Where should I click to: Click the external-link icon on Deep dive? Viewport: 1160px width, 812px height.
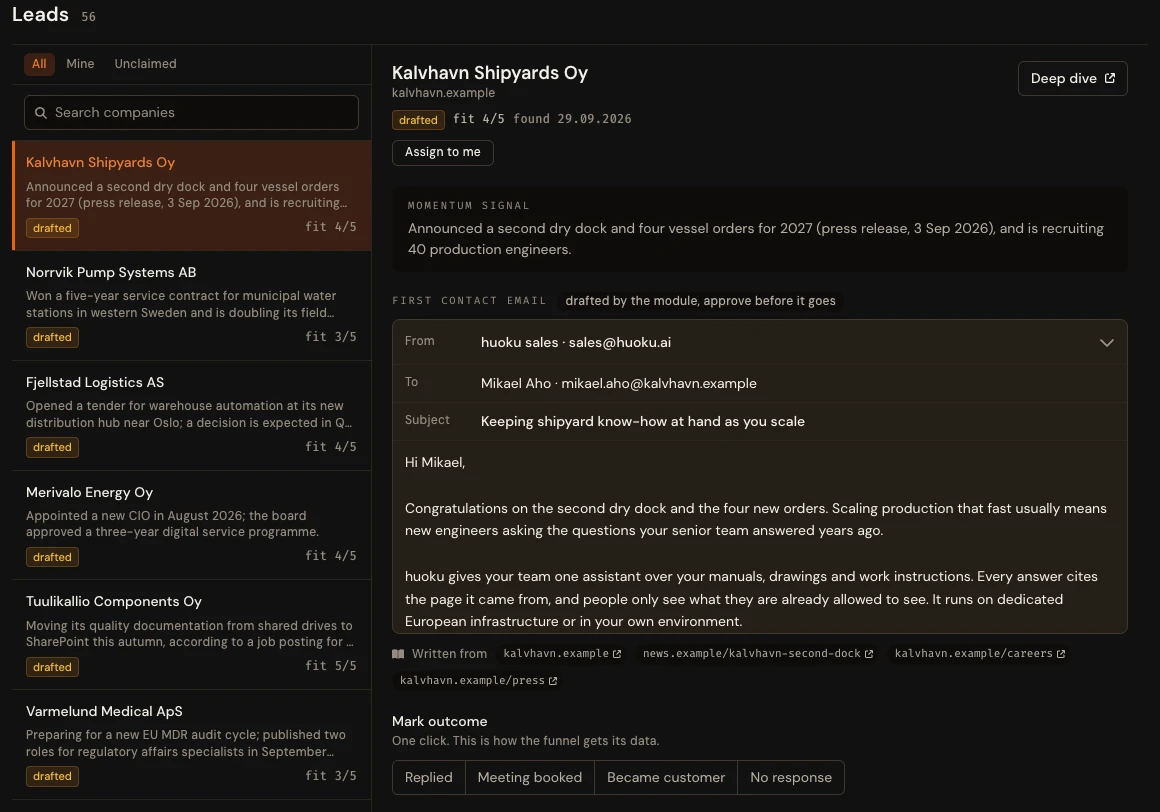[x=1110, y=78]
